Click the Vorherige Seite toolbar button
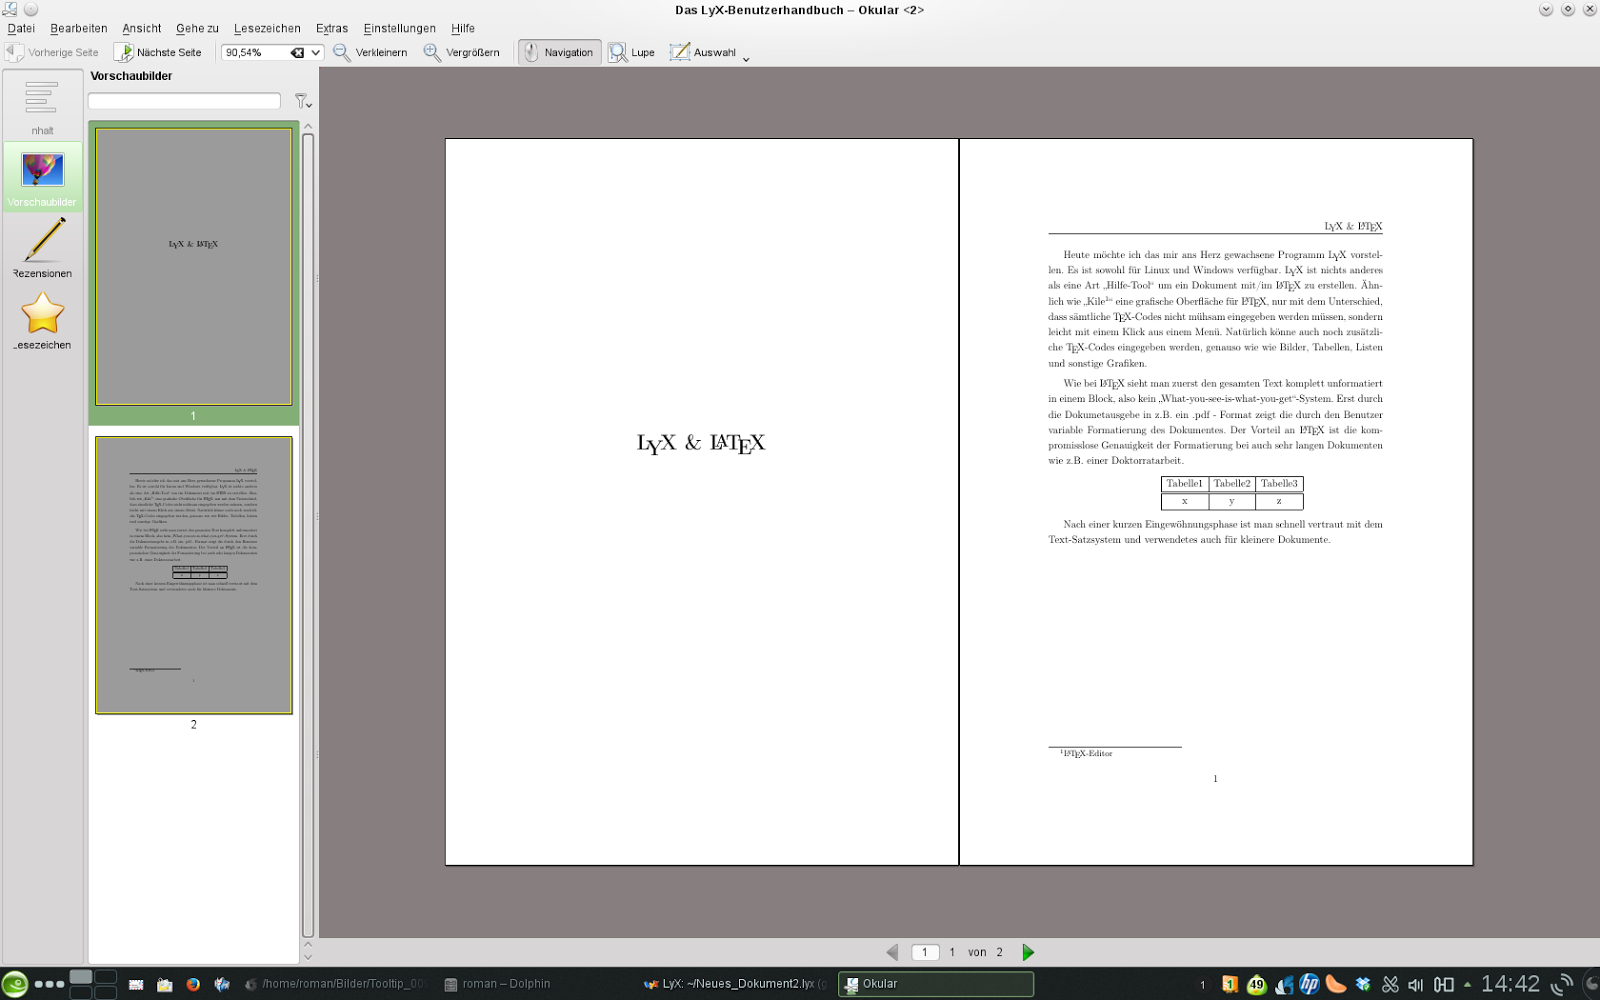Image resolution: width=1600 pixels, height=1000 pixels. pyautogui.click(x=52, y=52)
